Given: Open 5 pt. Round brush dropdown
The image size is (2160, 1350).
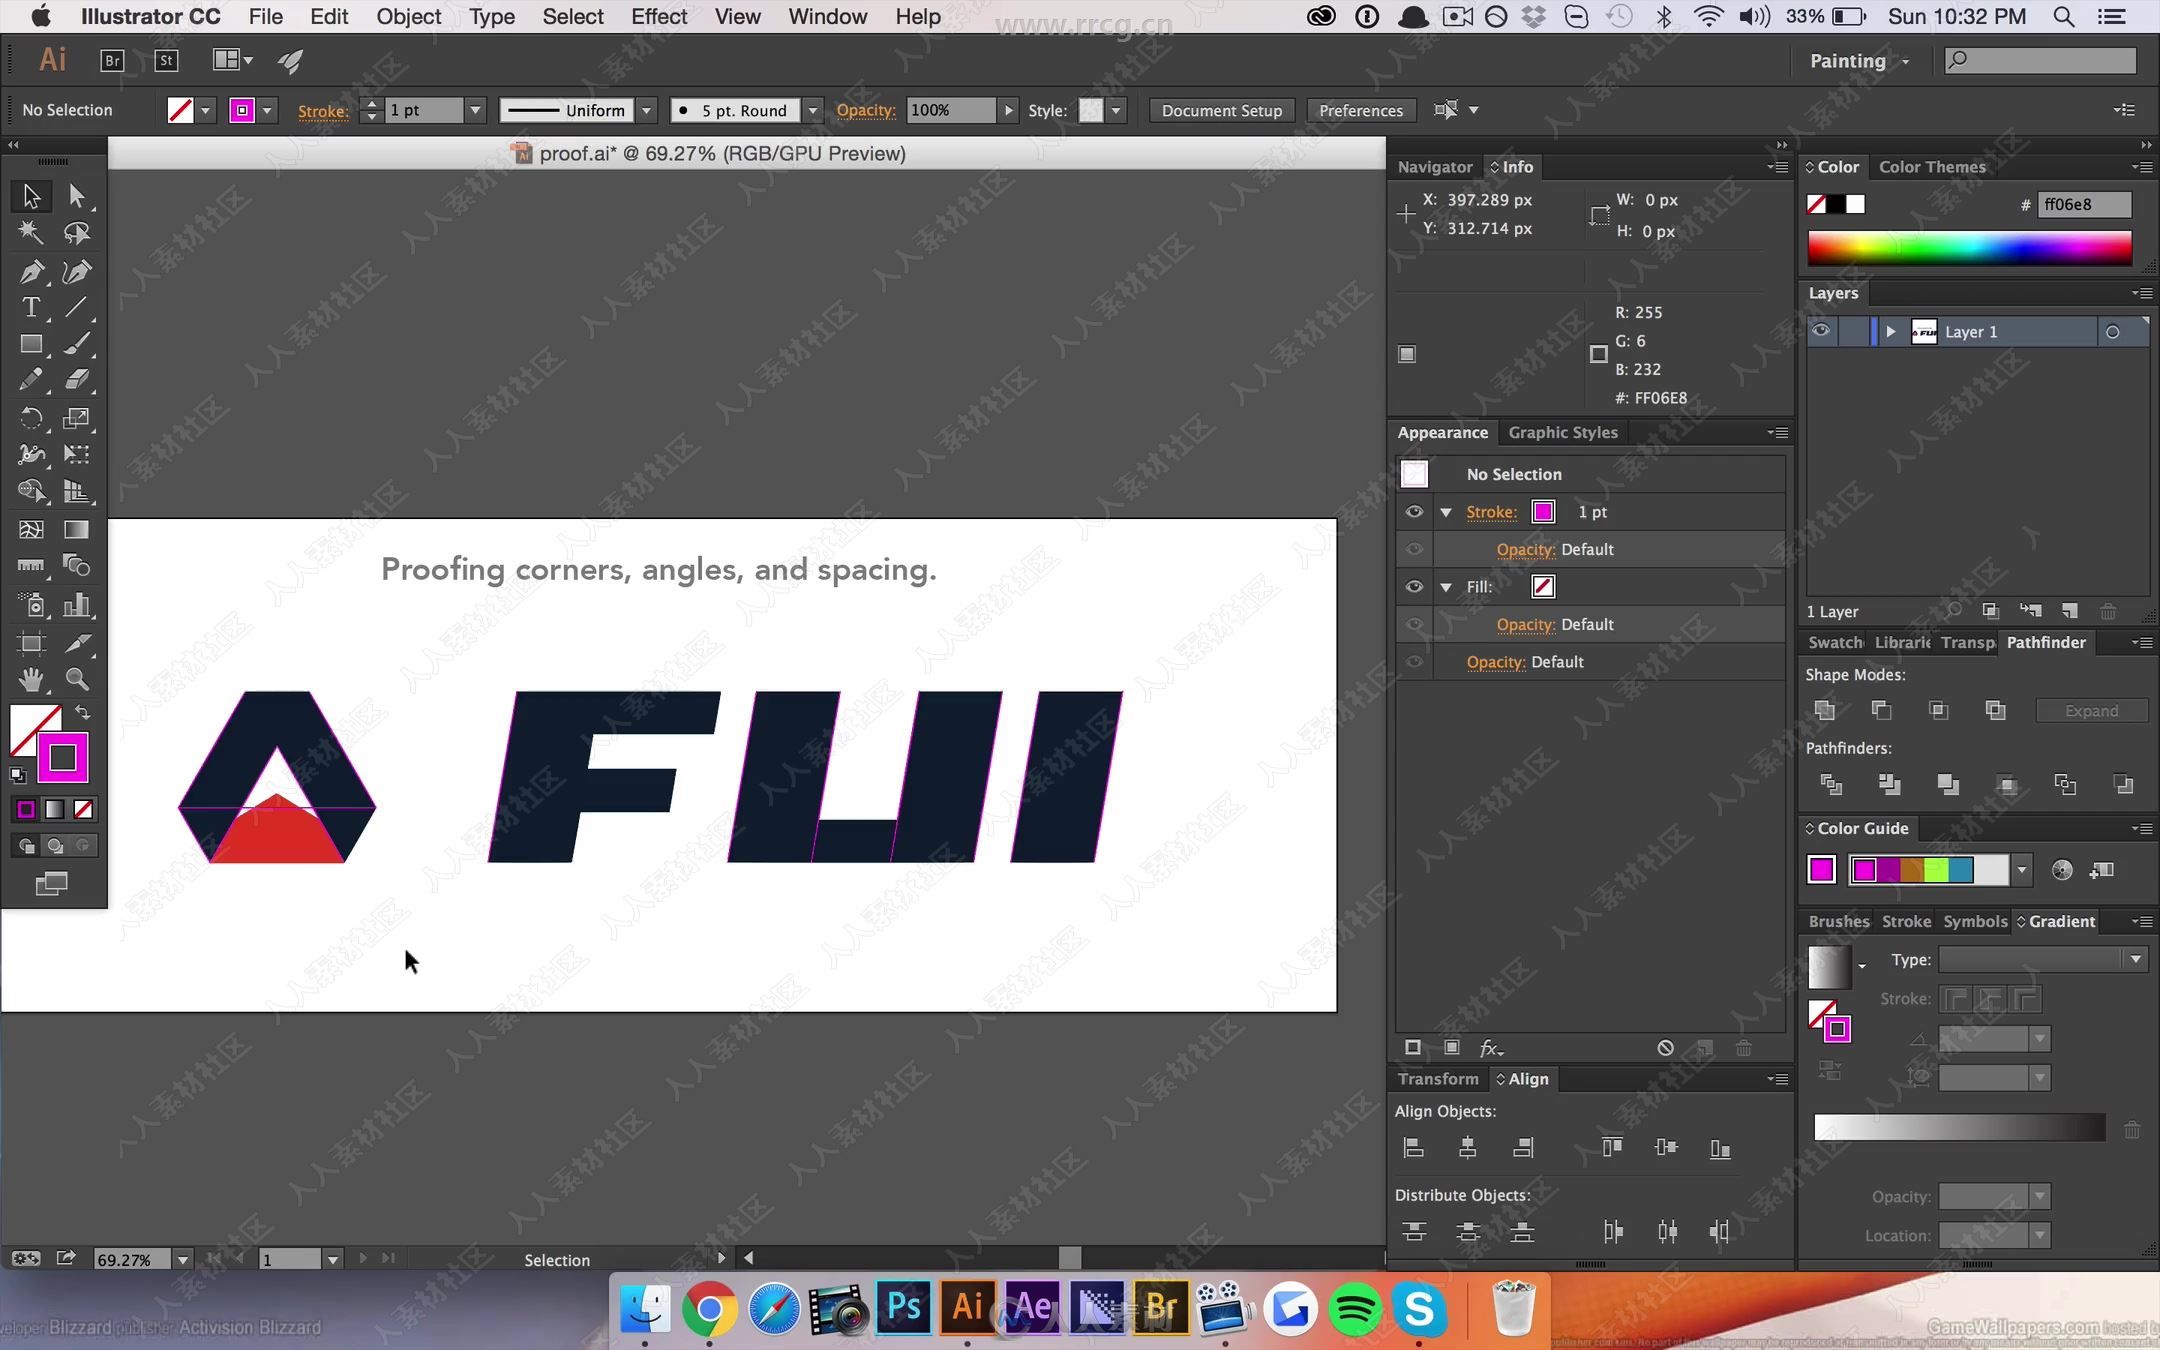Looking at the screenshot, I should 813,110.
